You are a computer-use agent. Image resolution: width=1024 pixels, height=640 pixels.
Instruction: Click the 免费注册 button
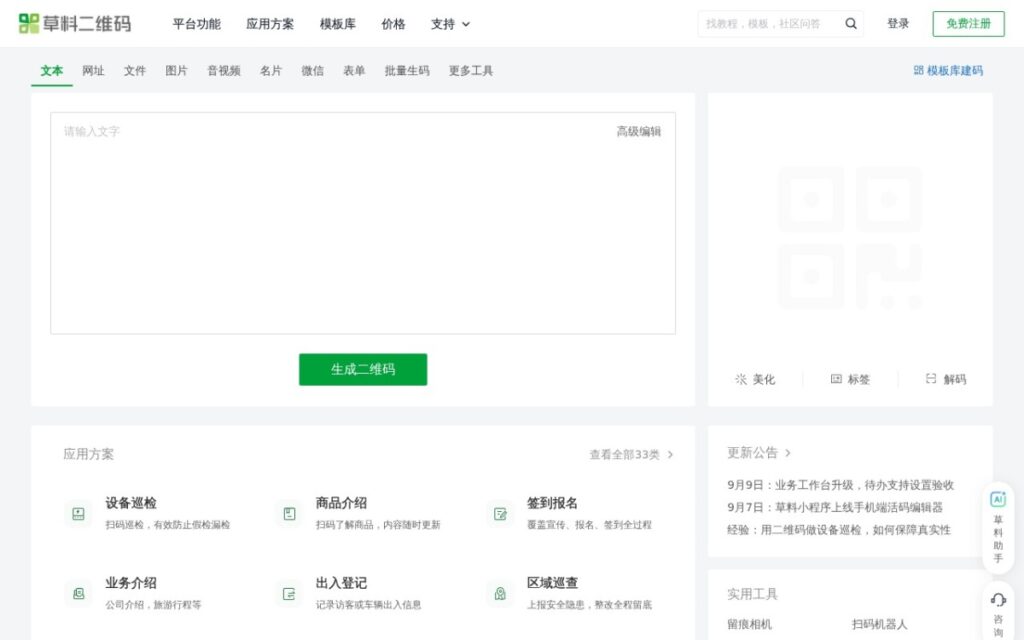968,24
